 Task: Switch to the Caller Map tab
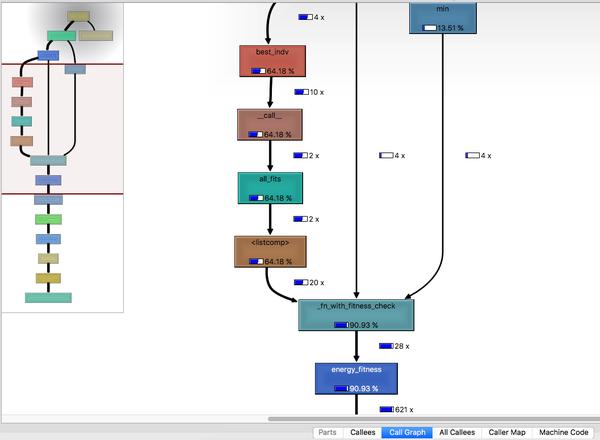tap(507, 432)
